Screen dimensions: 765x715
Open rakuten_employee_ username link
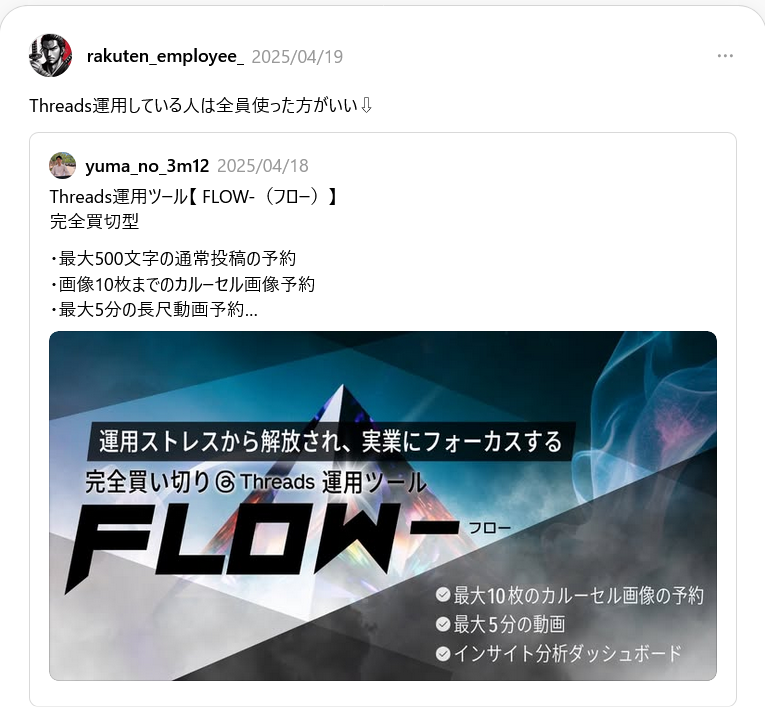pyautogui.click(x=165, y=57)
